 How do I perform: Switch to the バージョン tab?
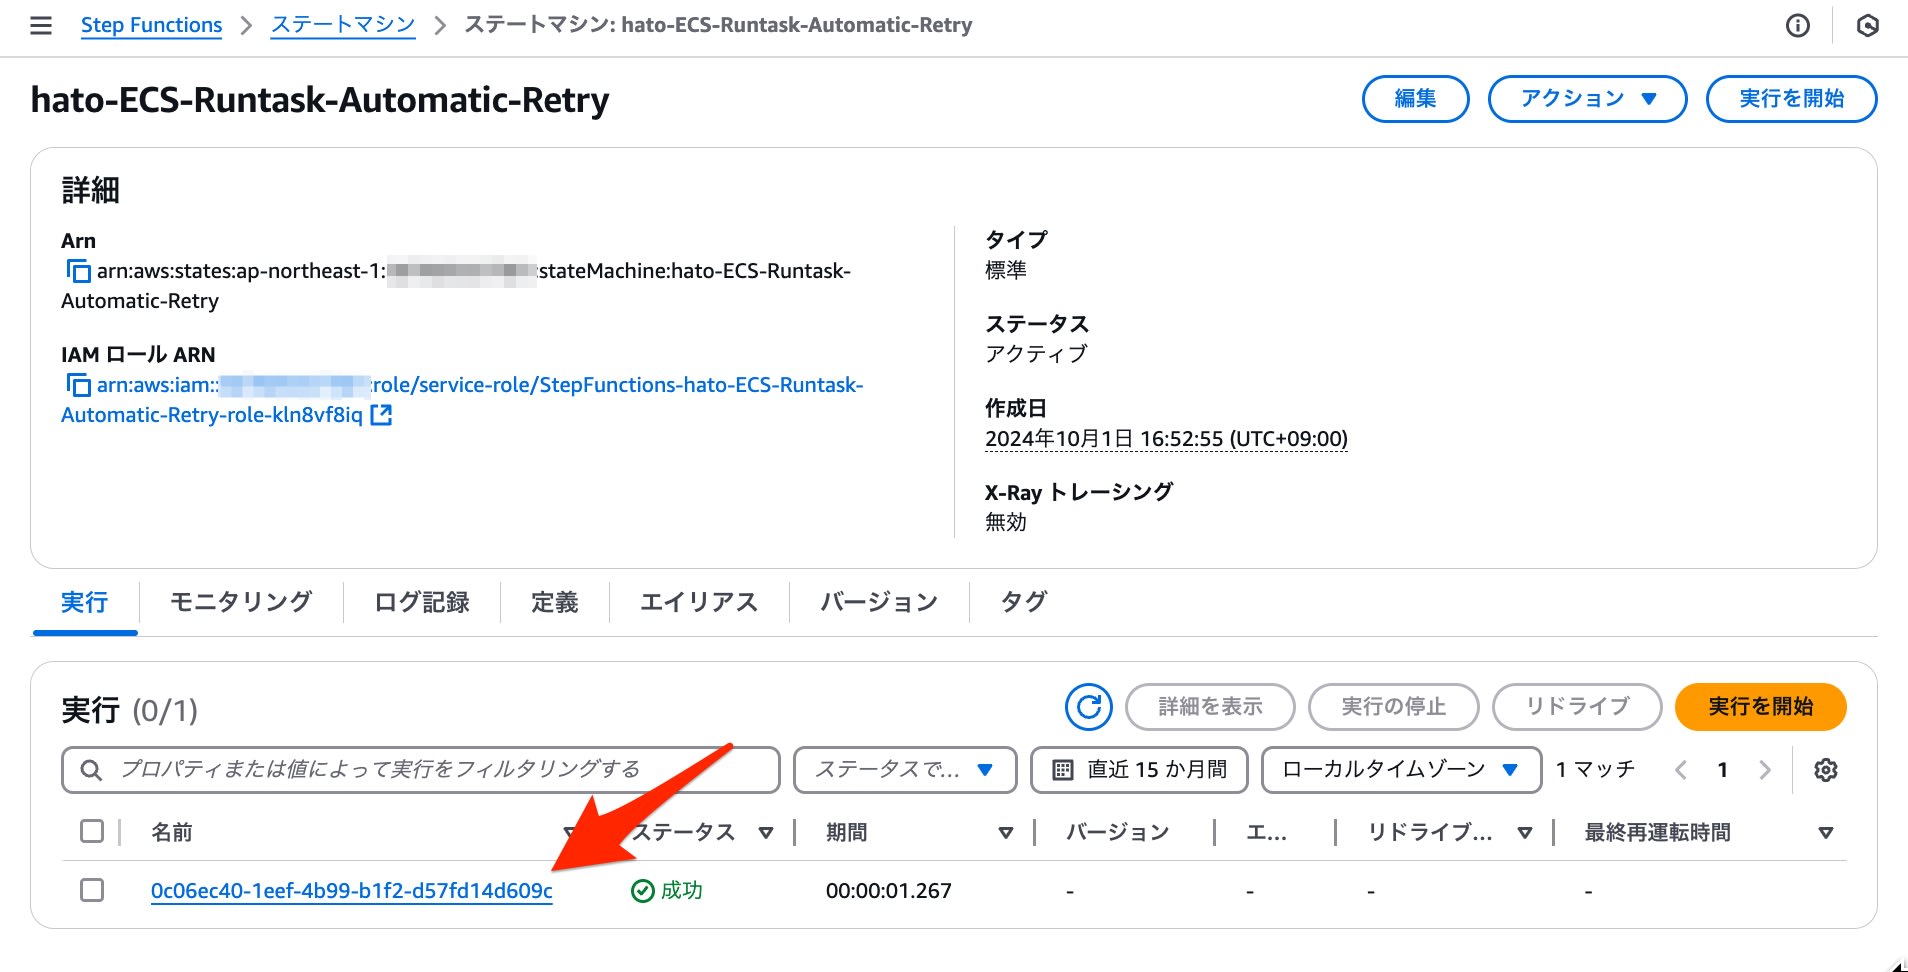coord(879,602)
